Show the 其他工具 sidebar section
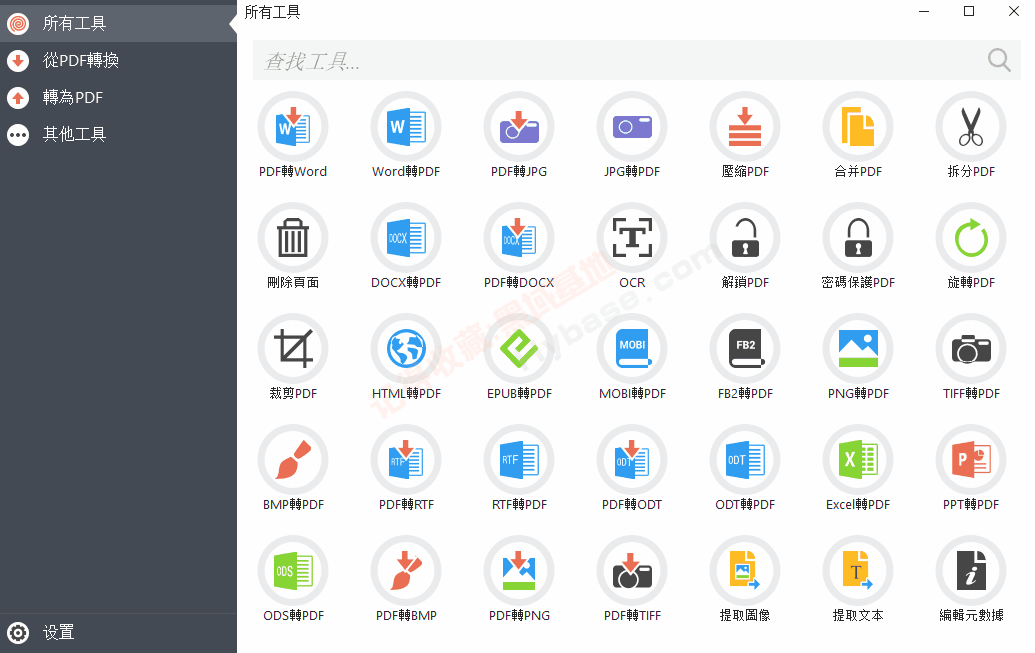Image resolution: width=1035 pixels, height=653 pixels. click(x=118, y=135)
